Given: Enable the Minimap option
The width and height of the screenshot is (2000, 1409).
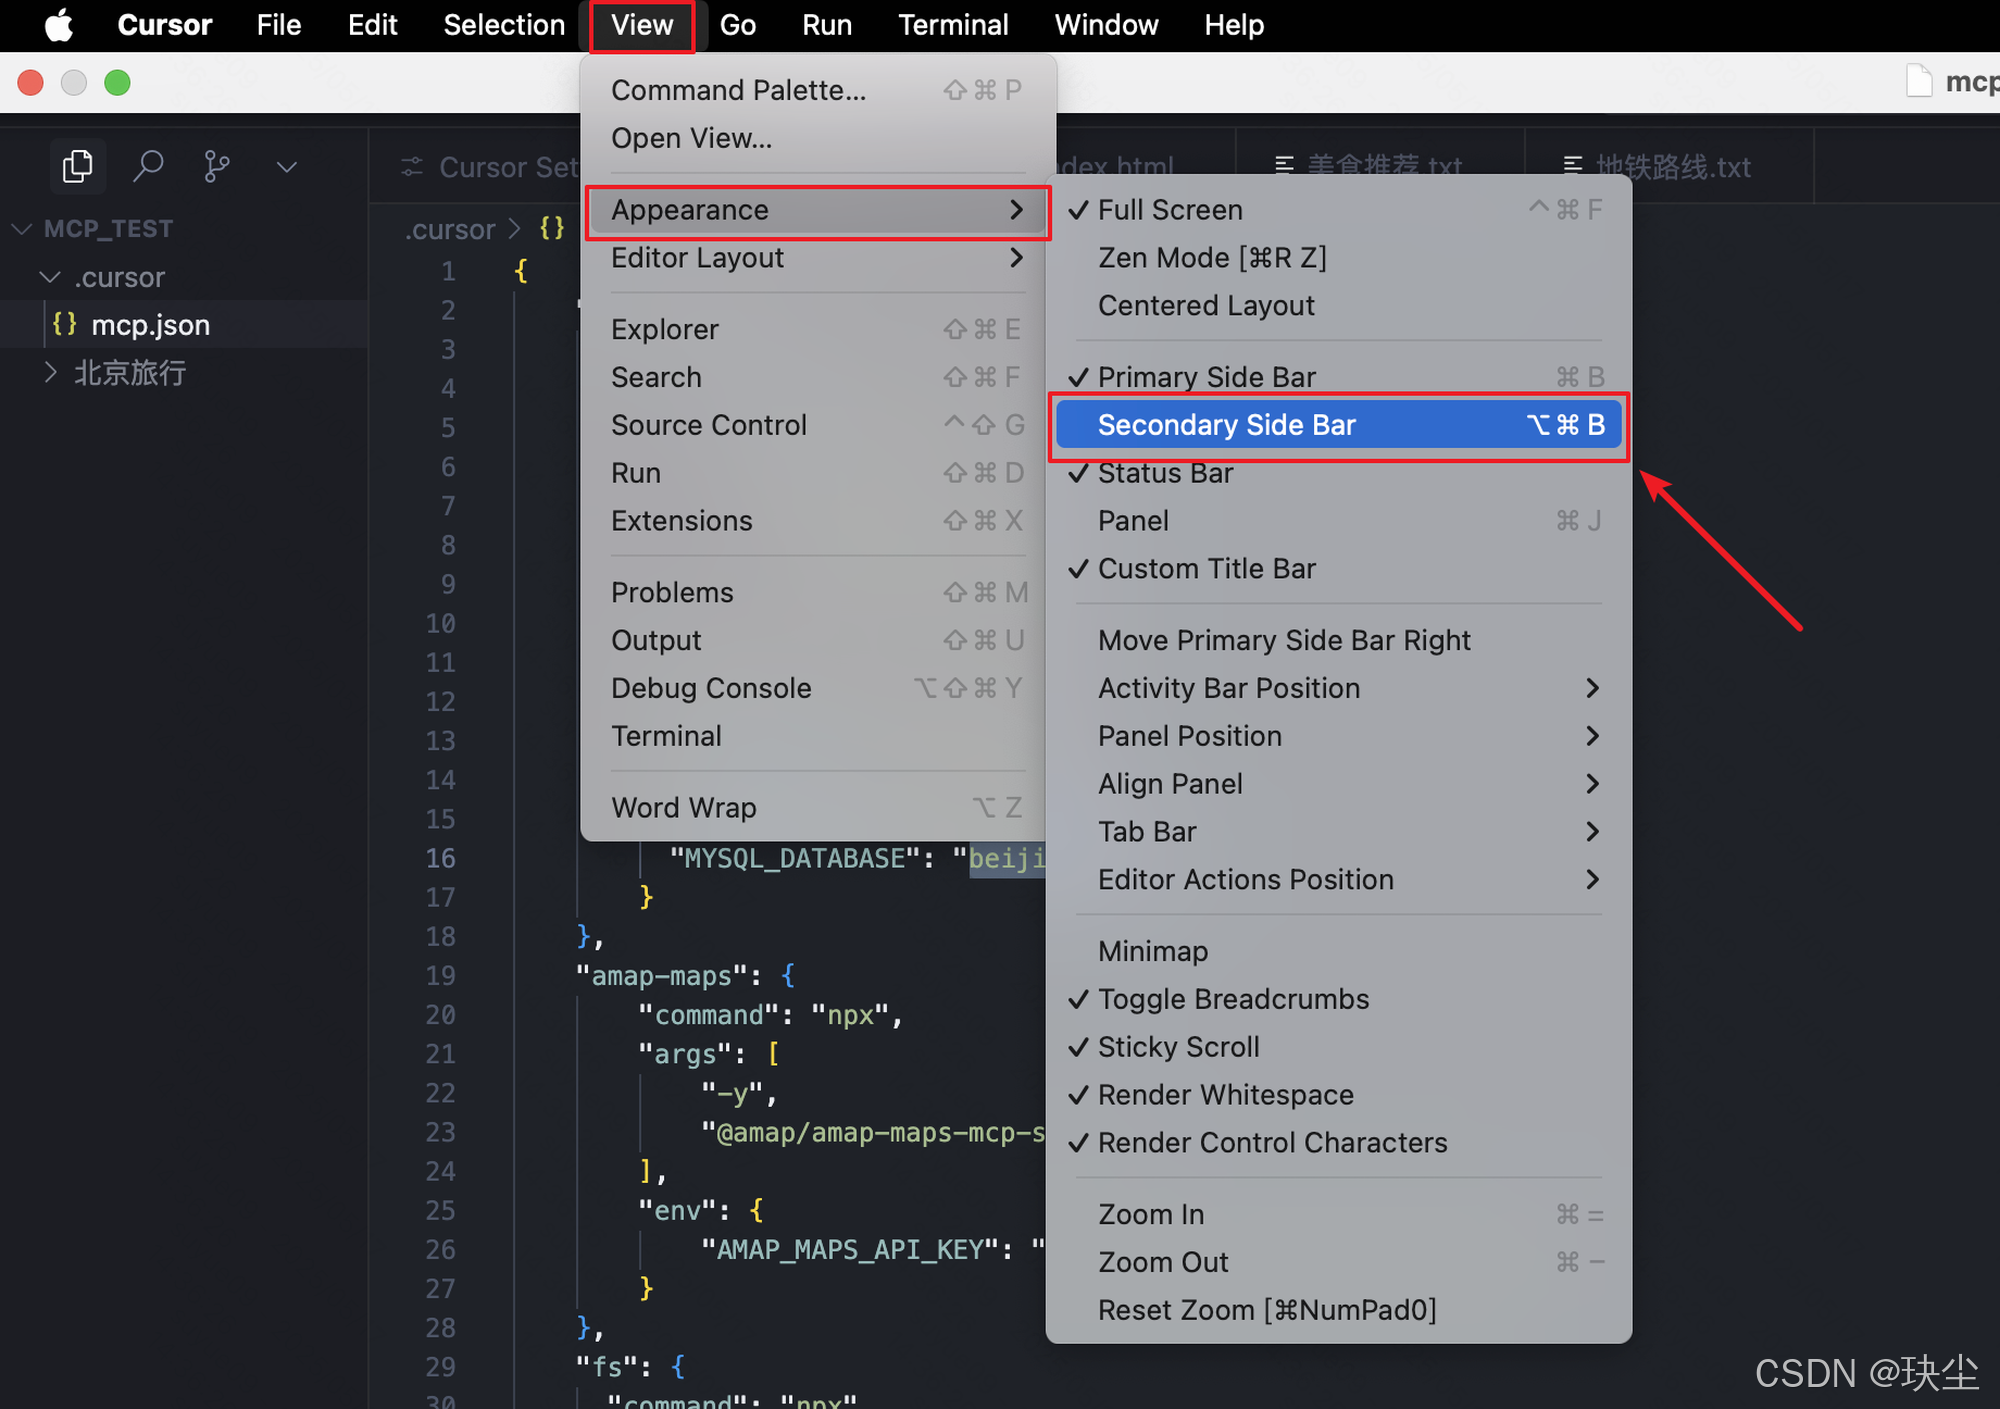Looking at the screenshot, I should (x=1152, y=951).
